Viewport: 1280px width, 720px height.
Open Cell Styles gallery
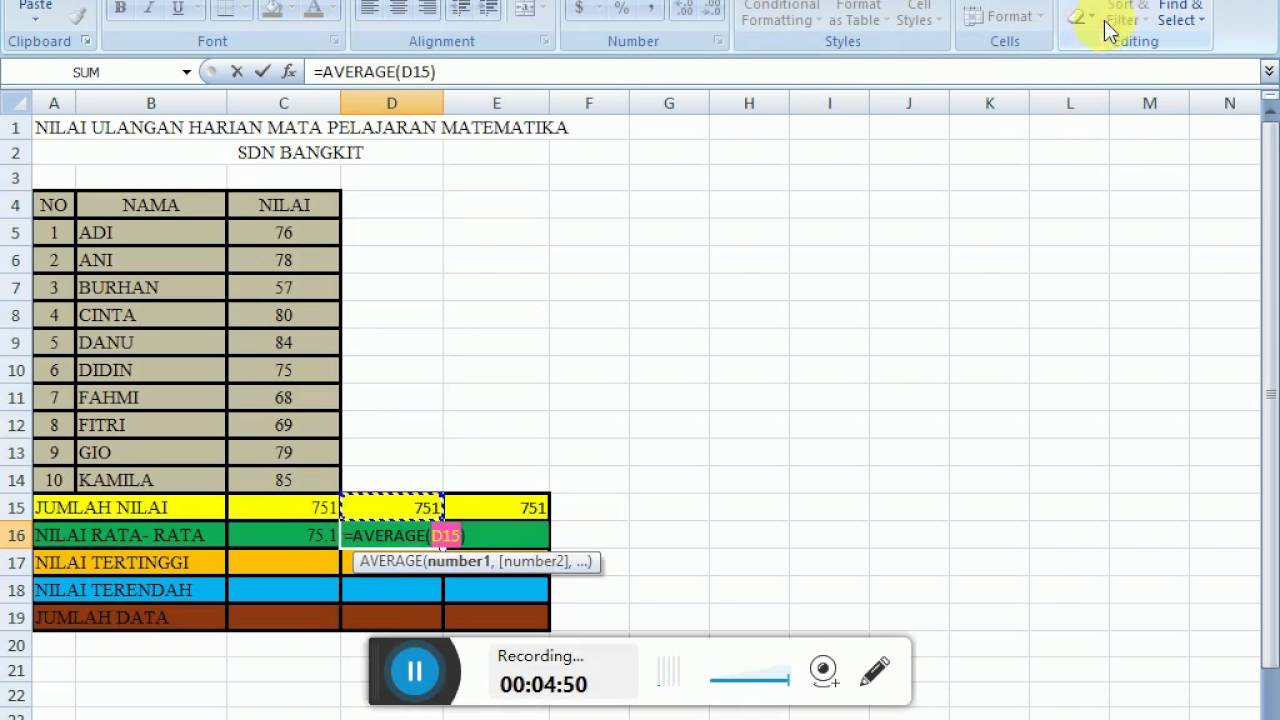918,13
